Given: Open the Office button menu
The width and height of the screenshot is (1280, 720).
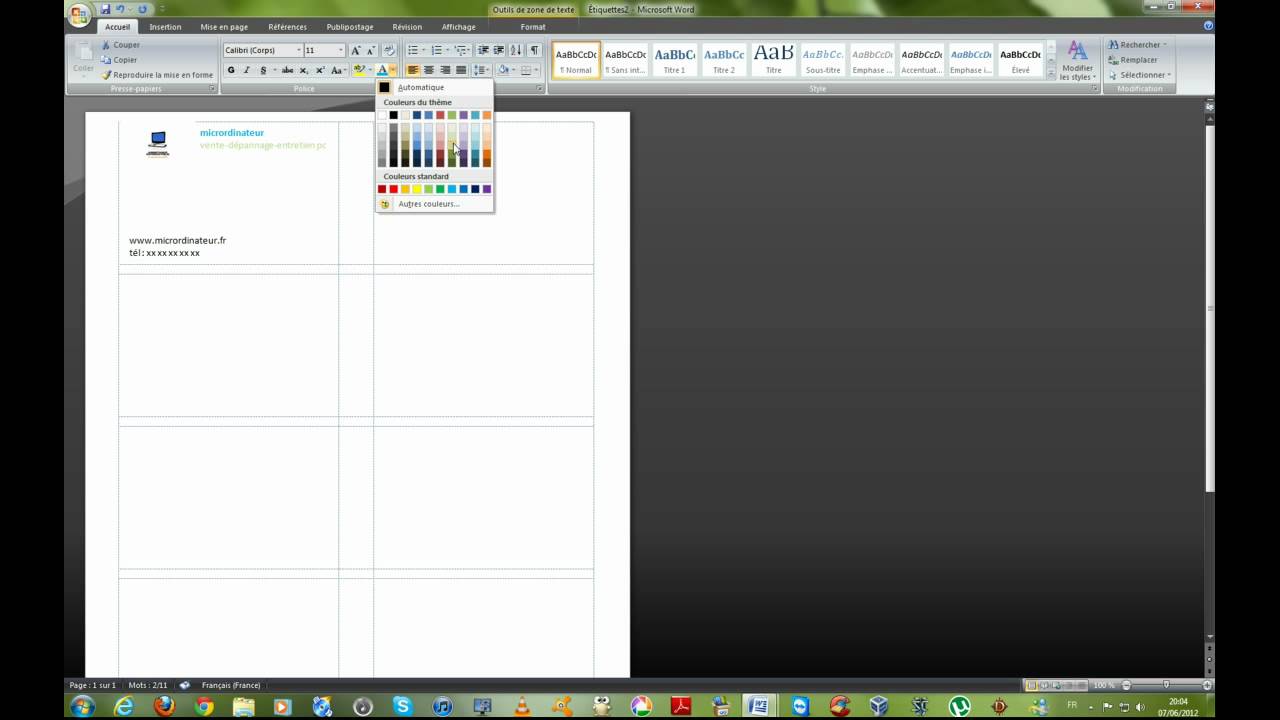Looking at the screenshot, I should tap(79, 15).
